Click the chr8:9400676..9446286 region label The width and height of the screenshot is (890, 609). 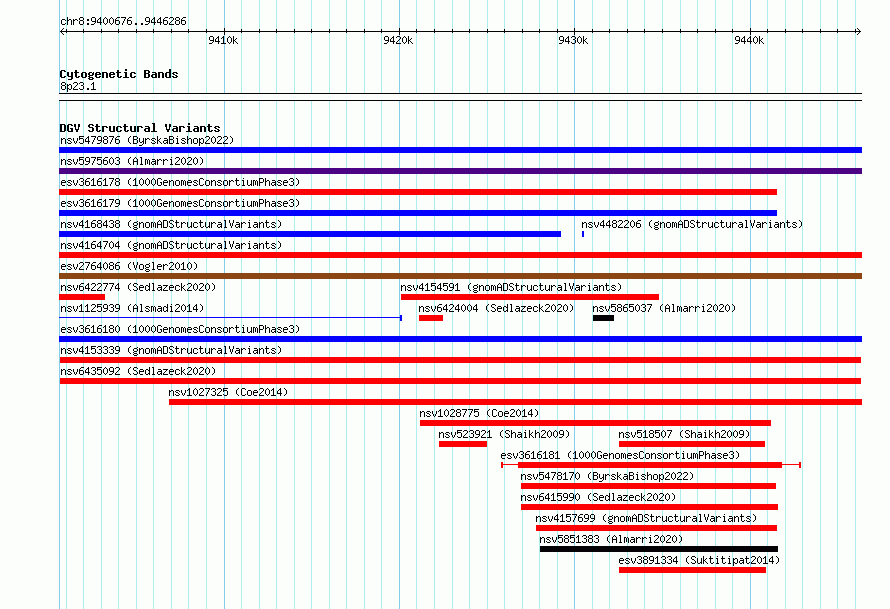point(123,21)
